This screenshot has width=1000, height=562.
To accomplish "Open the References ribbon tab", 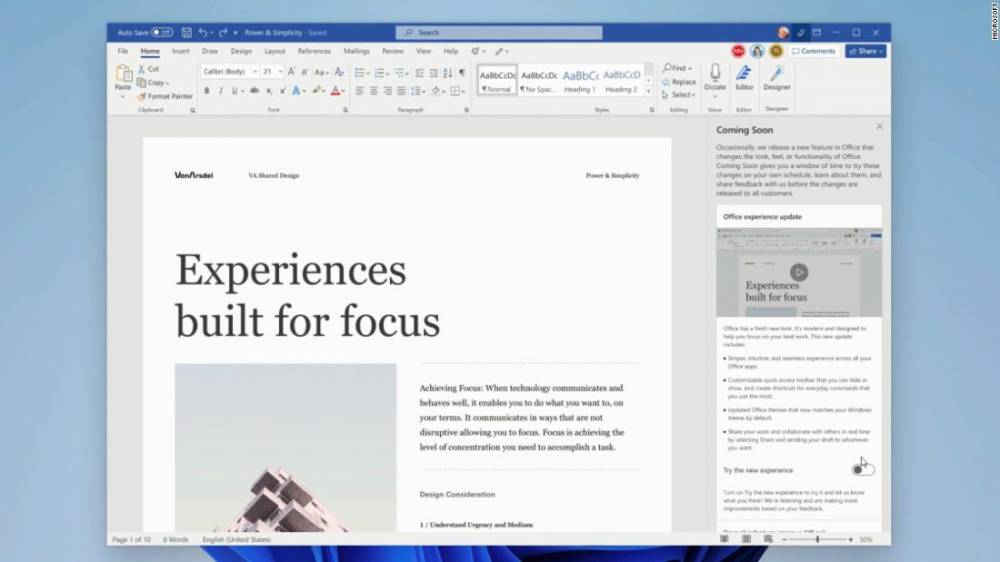I will (x=313, y=51).
